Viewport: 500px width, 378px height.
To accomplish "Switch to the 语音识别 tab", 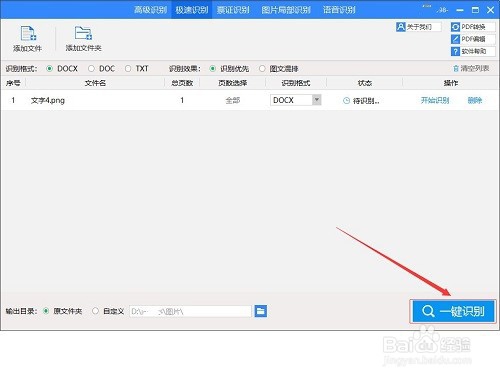I will [339, 10].
